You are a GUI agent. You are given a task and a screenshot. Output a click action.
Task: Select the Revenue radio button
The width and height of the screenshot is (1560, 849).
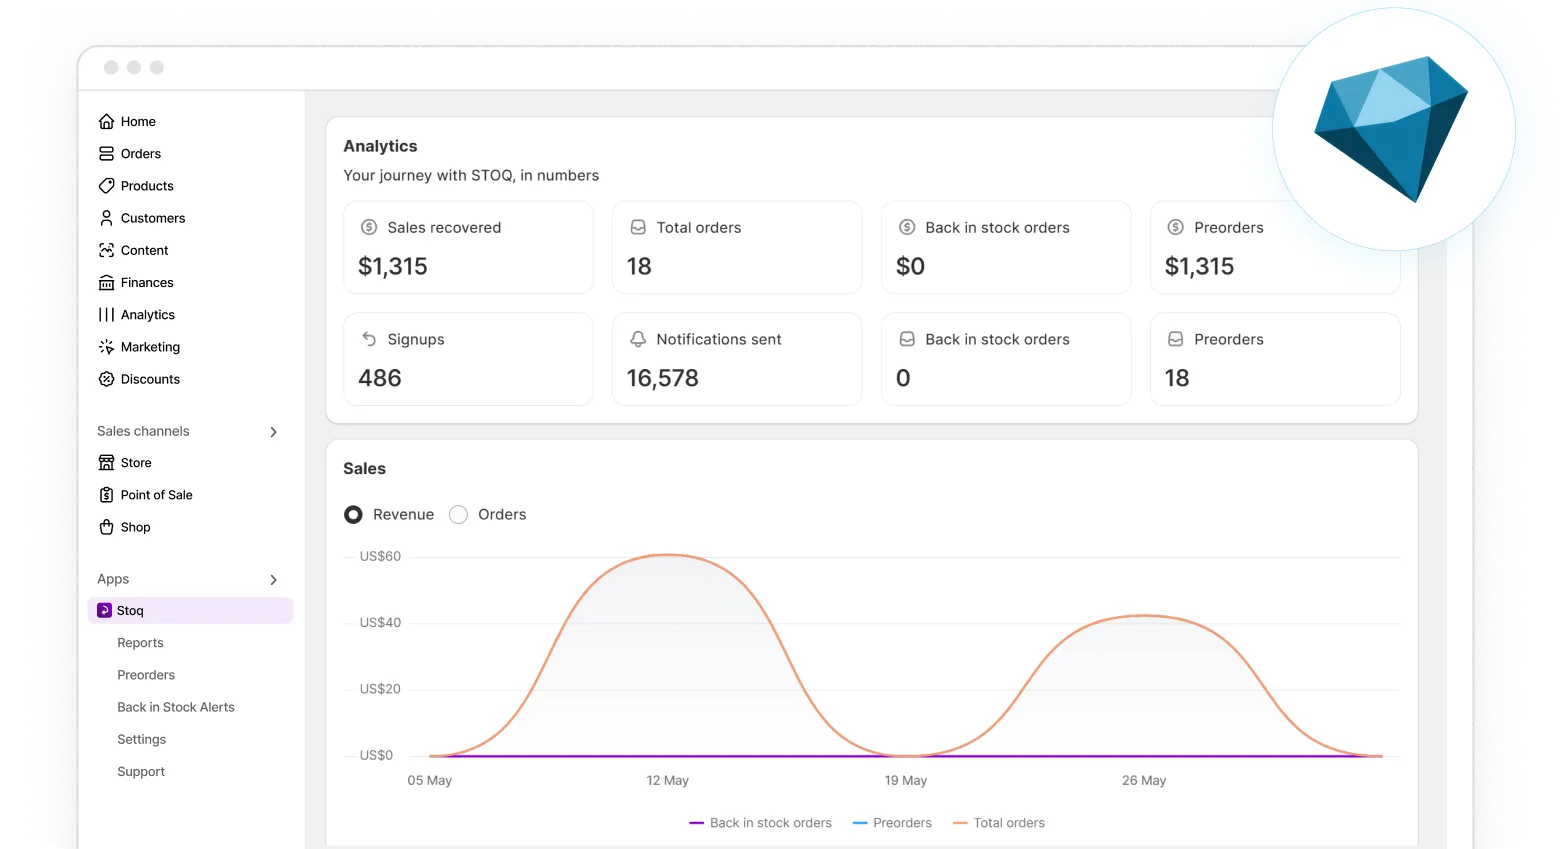(x=353, y=514)
